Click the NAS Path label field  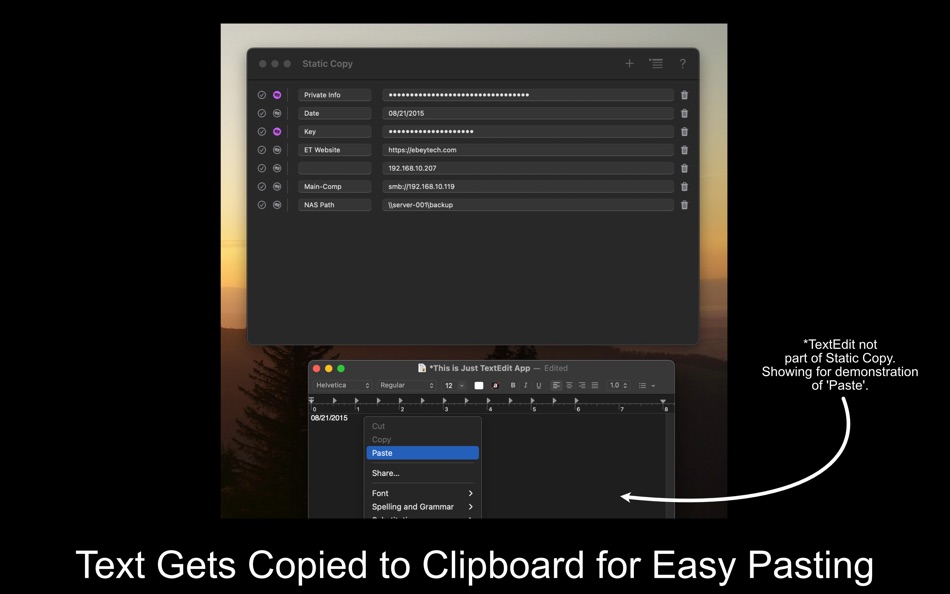pyautogui.click(x=334, y=205)
